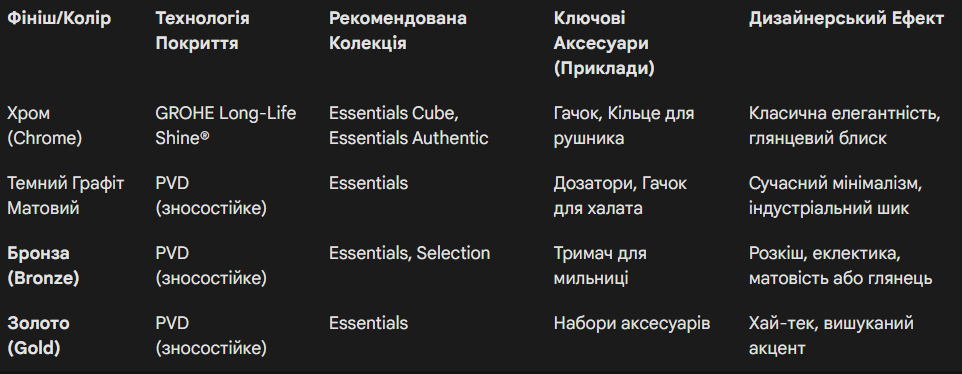
Task: Select the Ключові Аксесуари (Приклади) header
Action: click(x=604, y=44)
